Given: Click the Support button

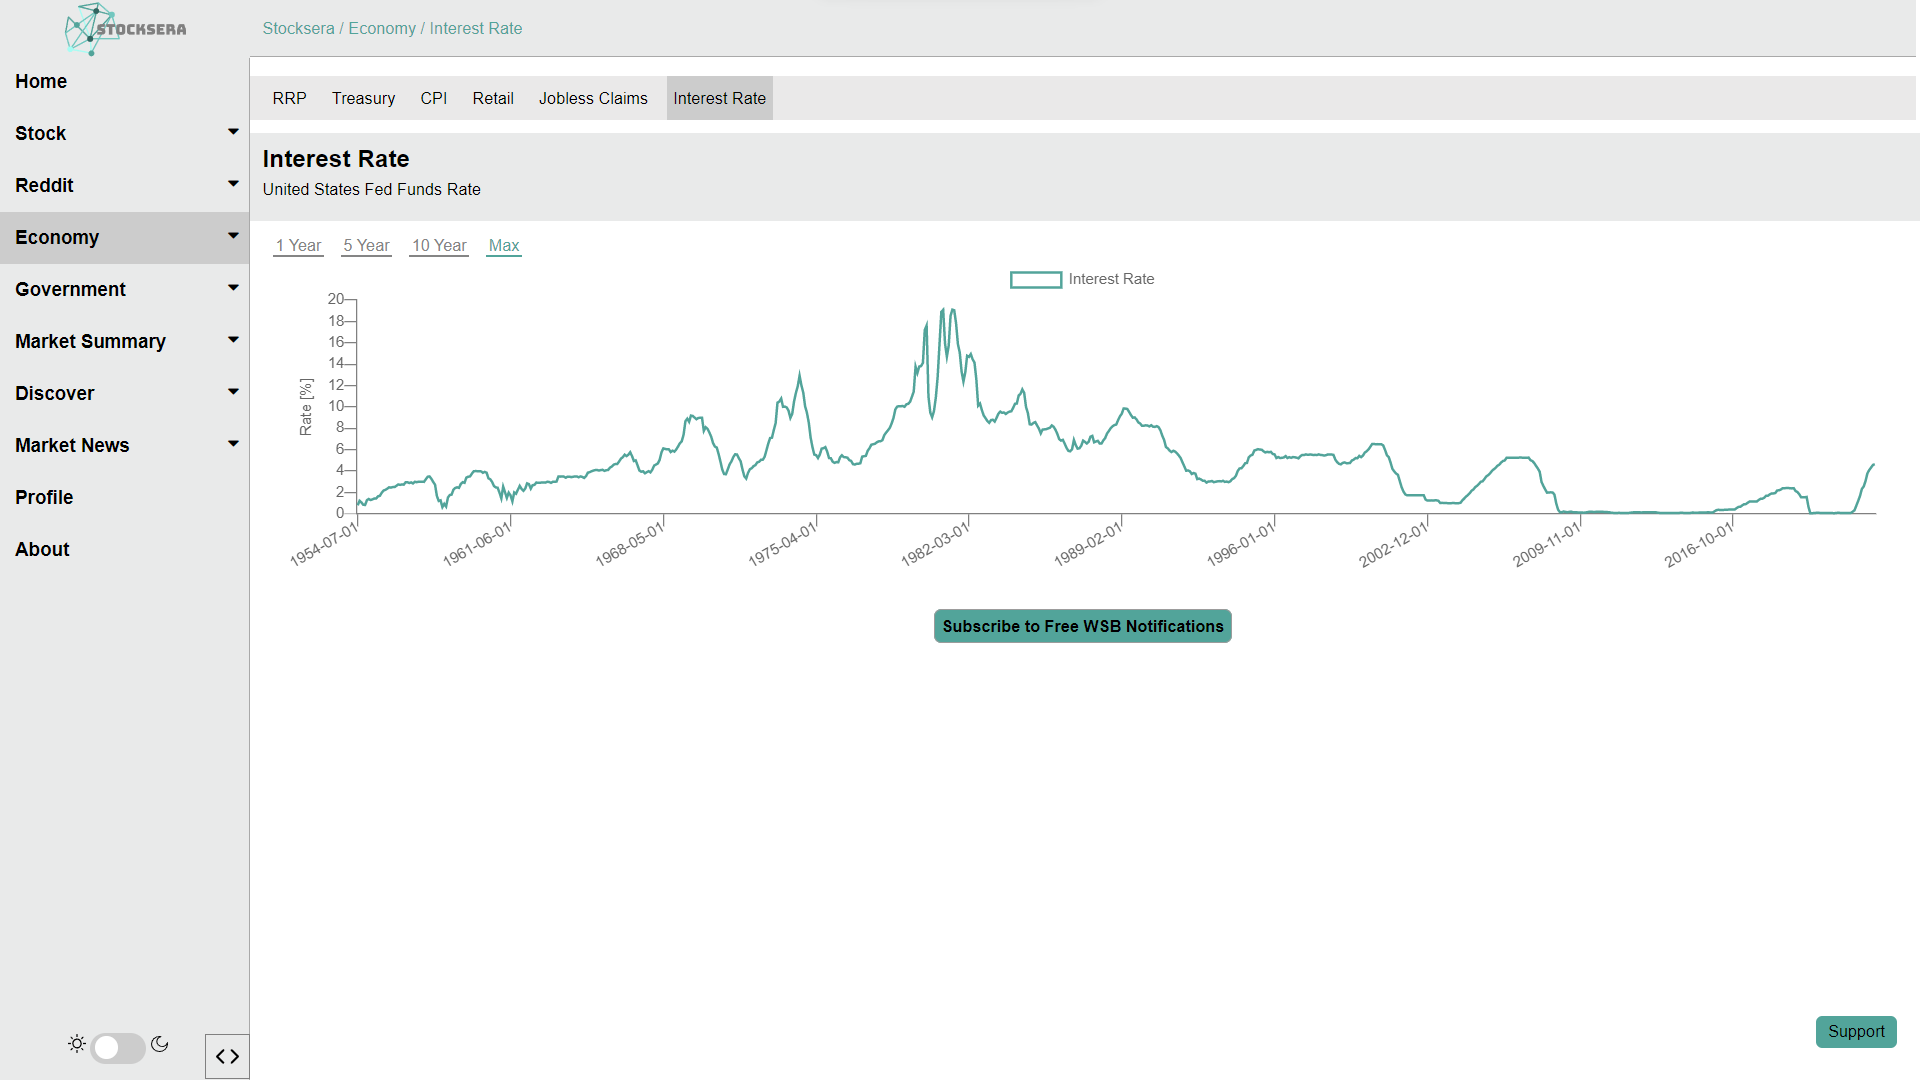Looking at the screenshot, I should pos(1855,1031).
